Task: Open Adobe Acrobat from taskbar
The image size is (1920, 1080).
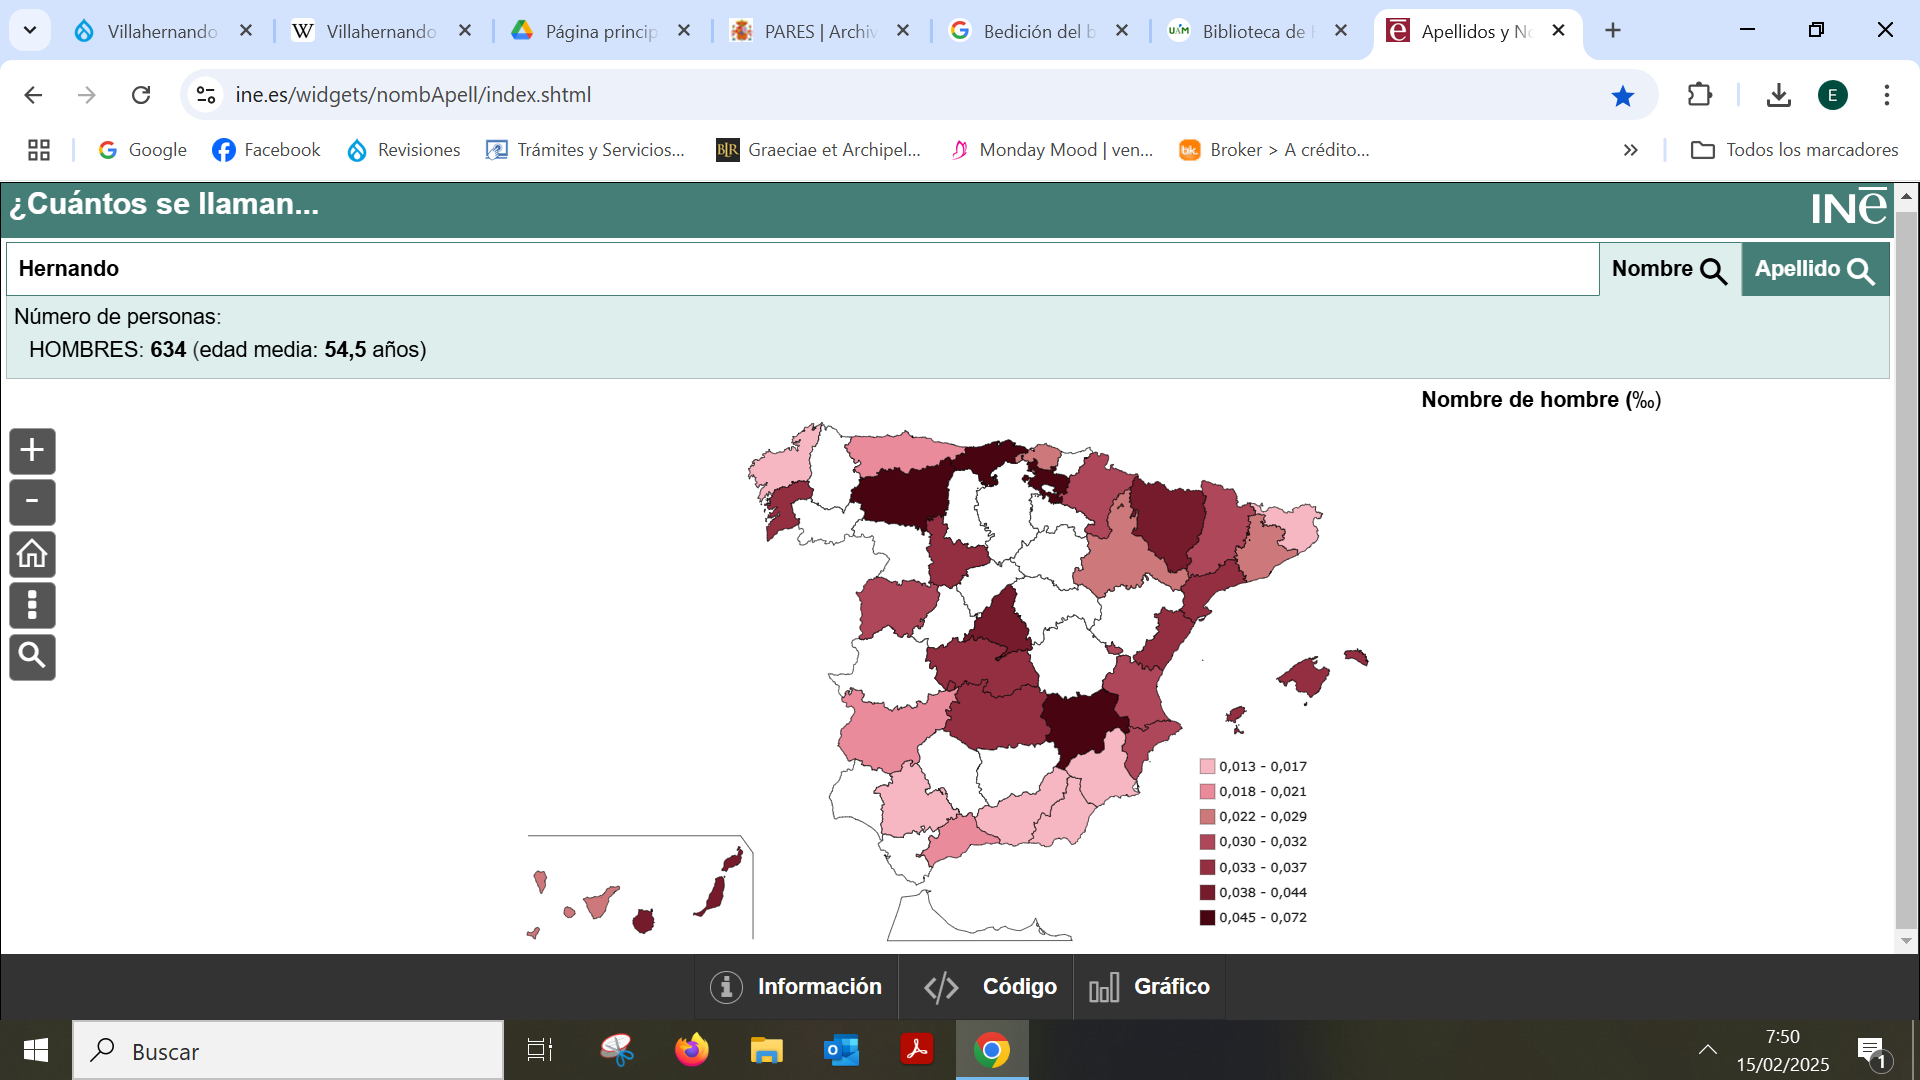Action: tap(916, 1050)
